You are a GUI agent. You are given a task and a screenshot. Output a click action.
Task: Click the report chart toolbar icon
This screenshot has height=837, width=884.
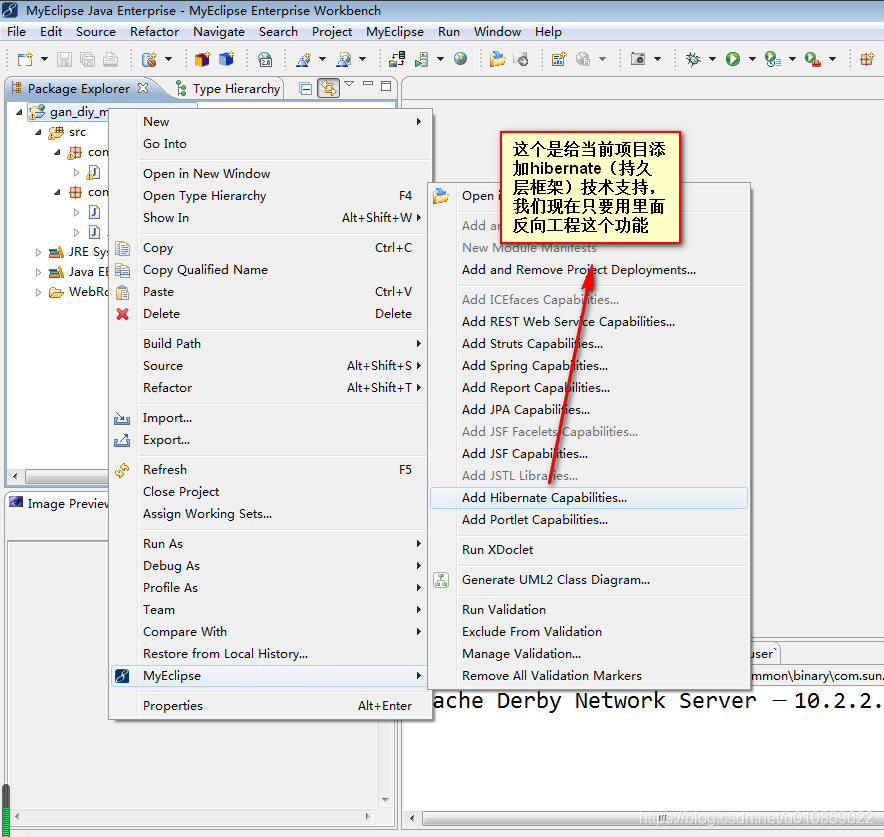pos(559,59)
